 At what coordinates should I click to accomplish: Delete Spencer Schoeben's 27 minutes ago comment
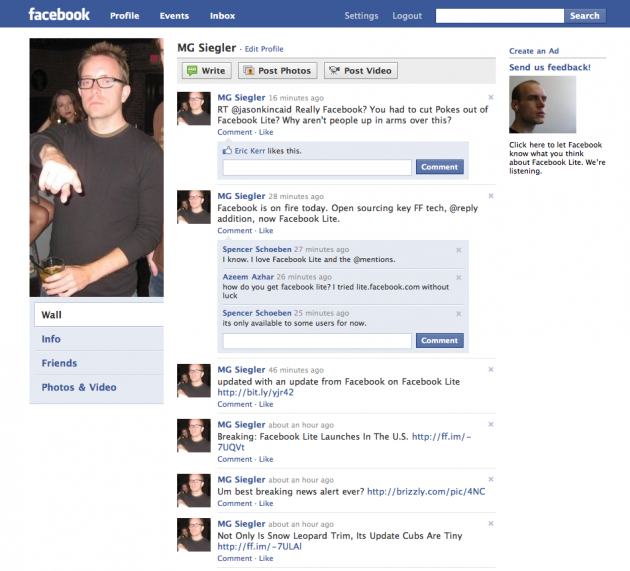tap(458, 250)
